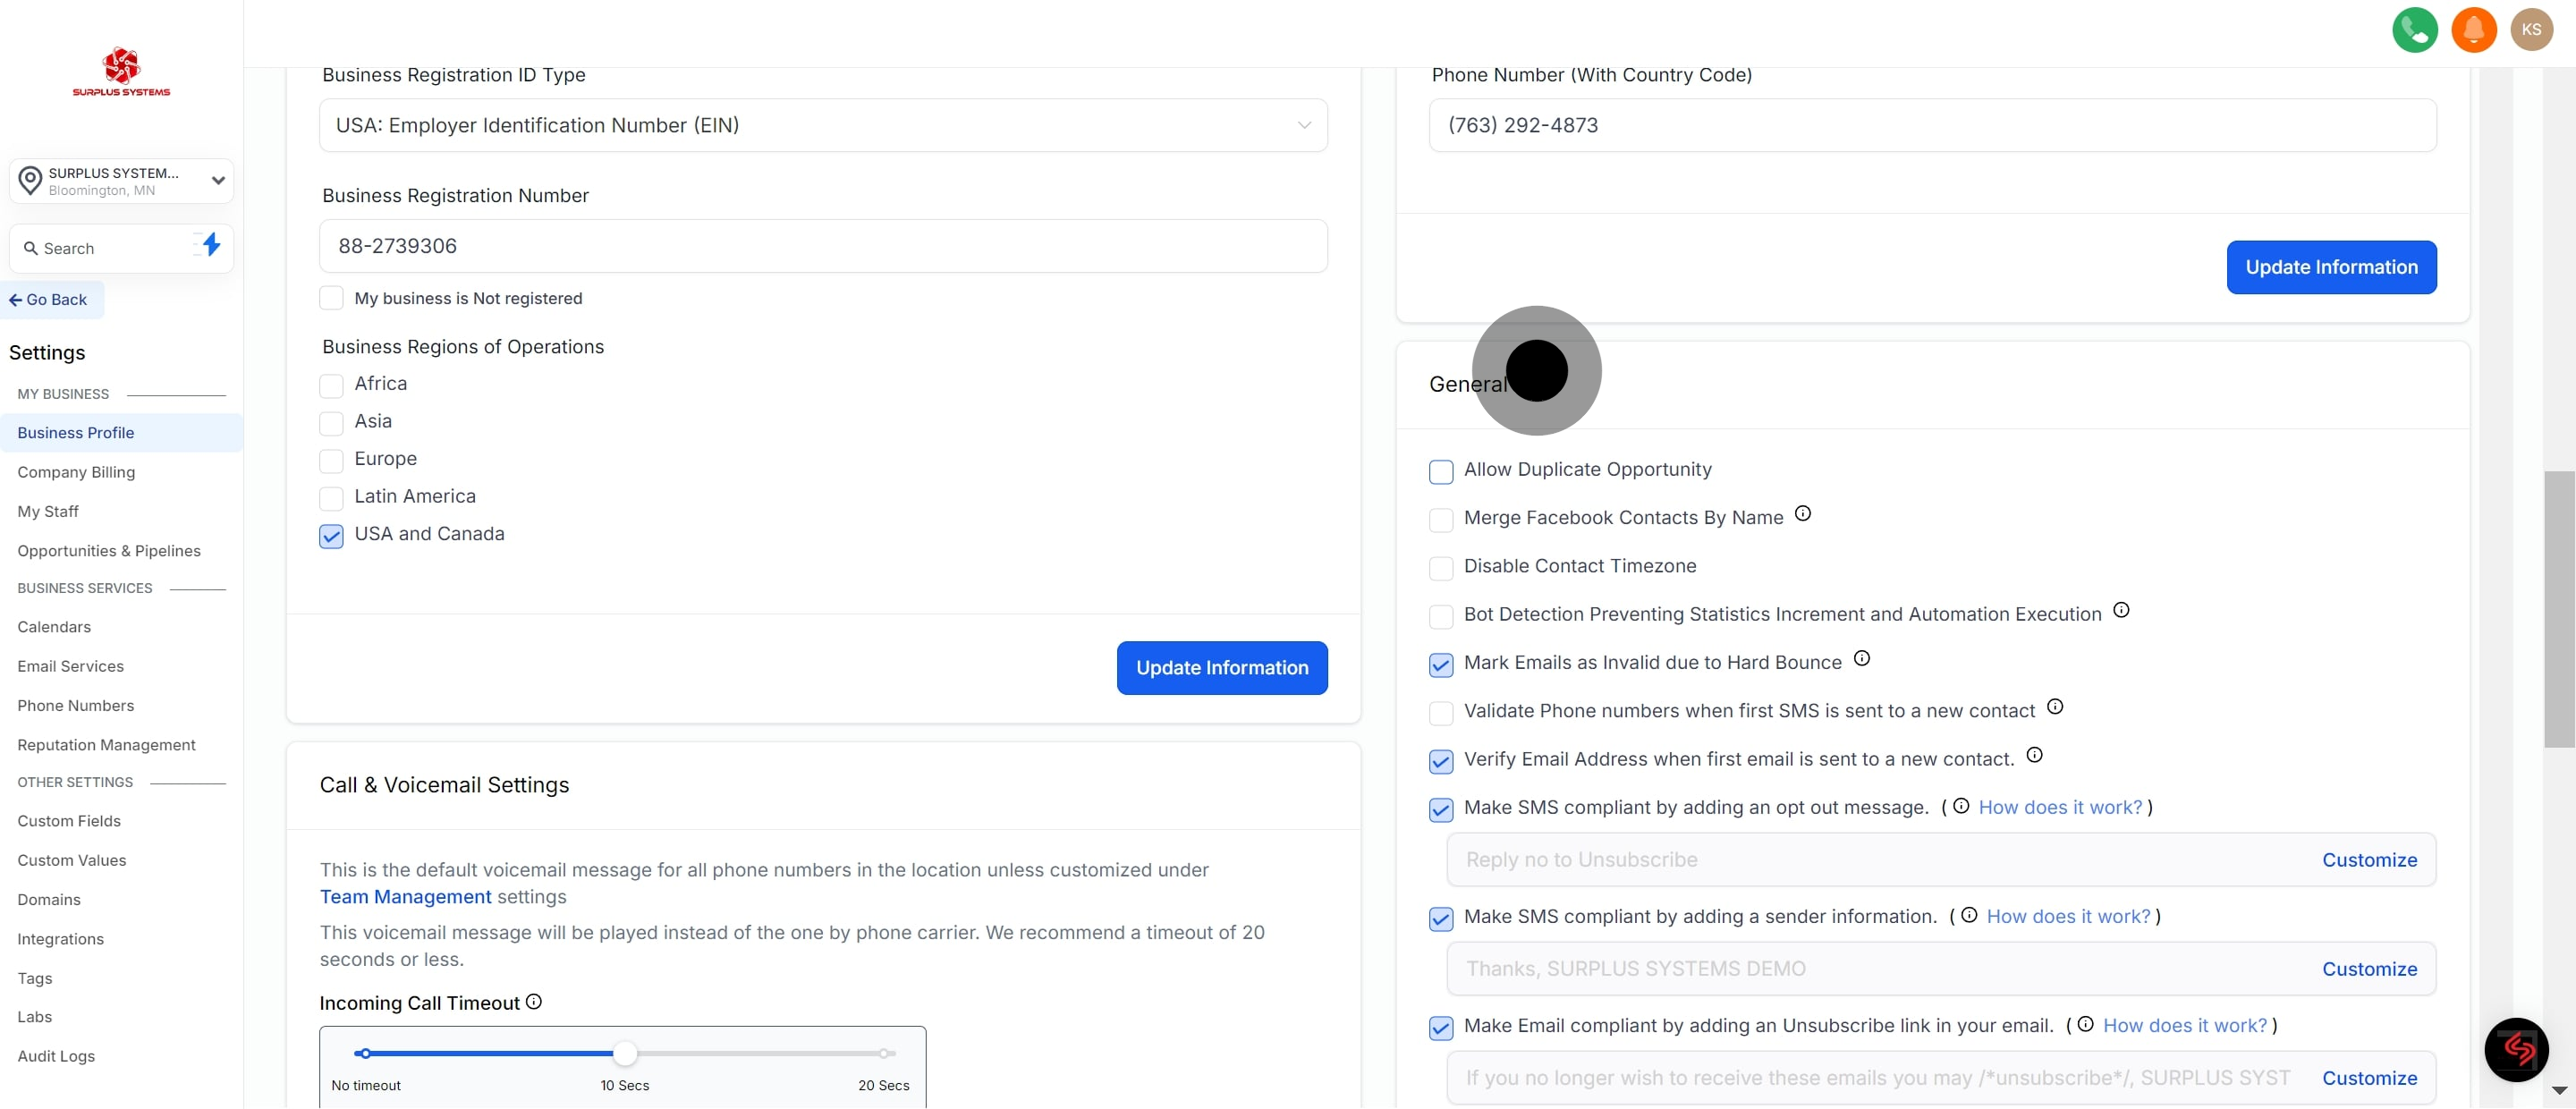The height and width of the screenshot is (1109, 2576).
Task: Enable Allow Duplicate Opportunity checkbox
Action: pos(1441,472)
